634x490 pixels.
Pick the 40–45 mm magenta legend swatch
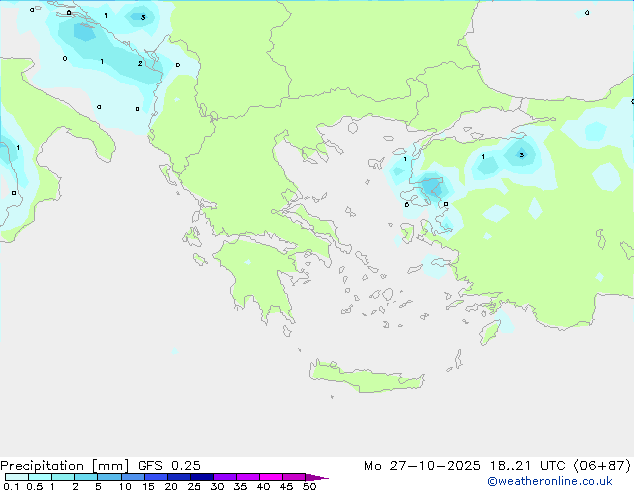[x=271, y=477]
